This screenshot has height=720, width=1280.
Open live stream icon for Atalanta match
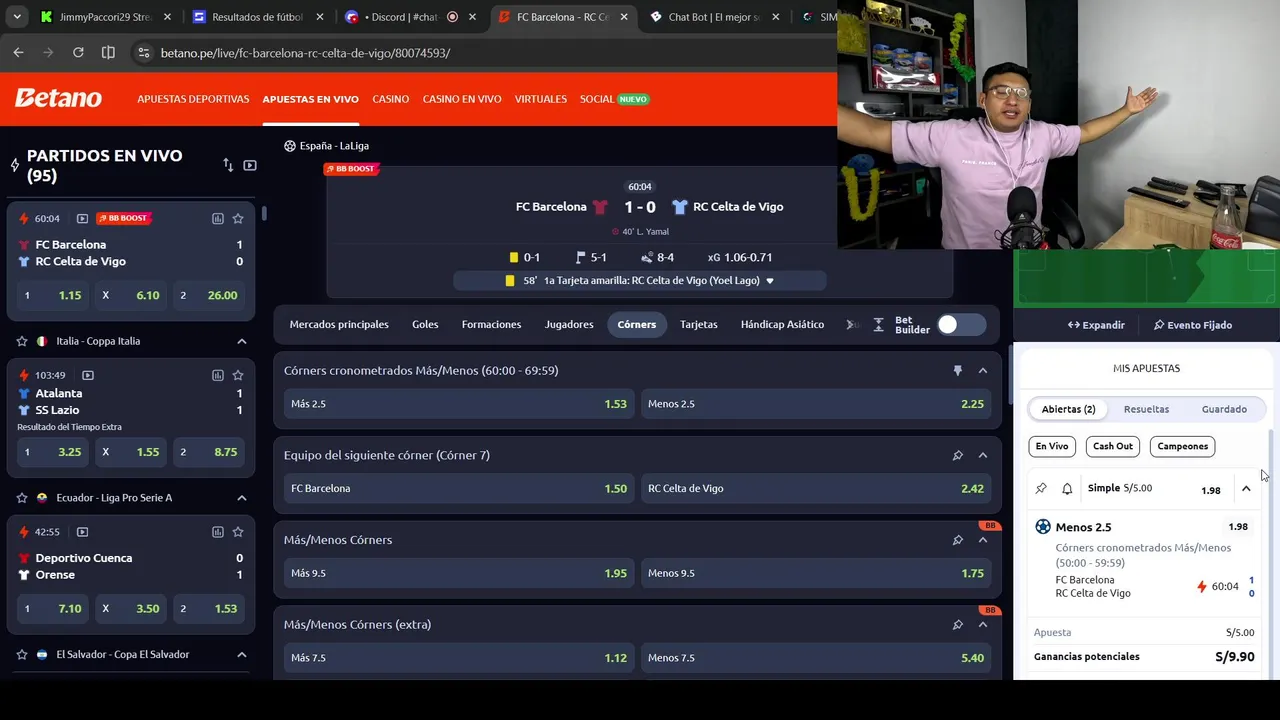pyautogui.click(x=88, y=375)
